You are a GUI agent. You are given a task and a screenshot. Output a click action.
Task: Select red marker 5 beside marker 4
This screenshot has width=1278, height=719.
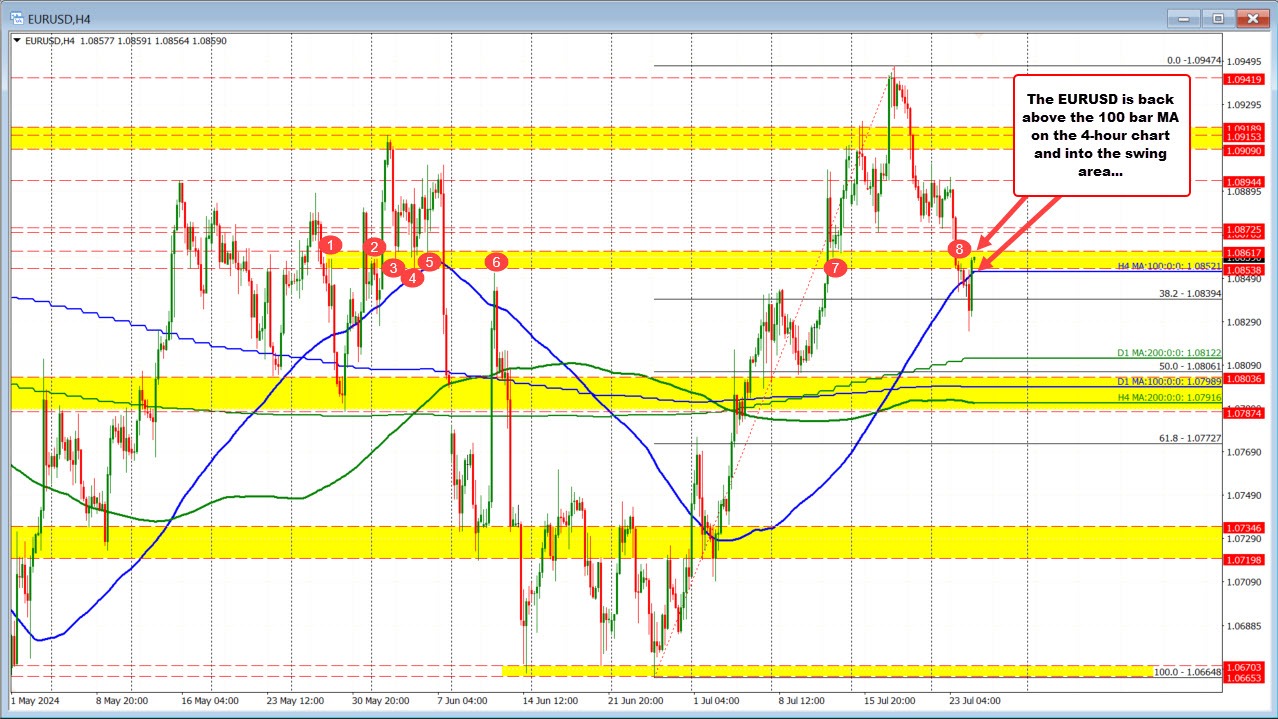tap(429, 260)
